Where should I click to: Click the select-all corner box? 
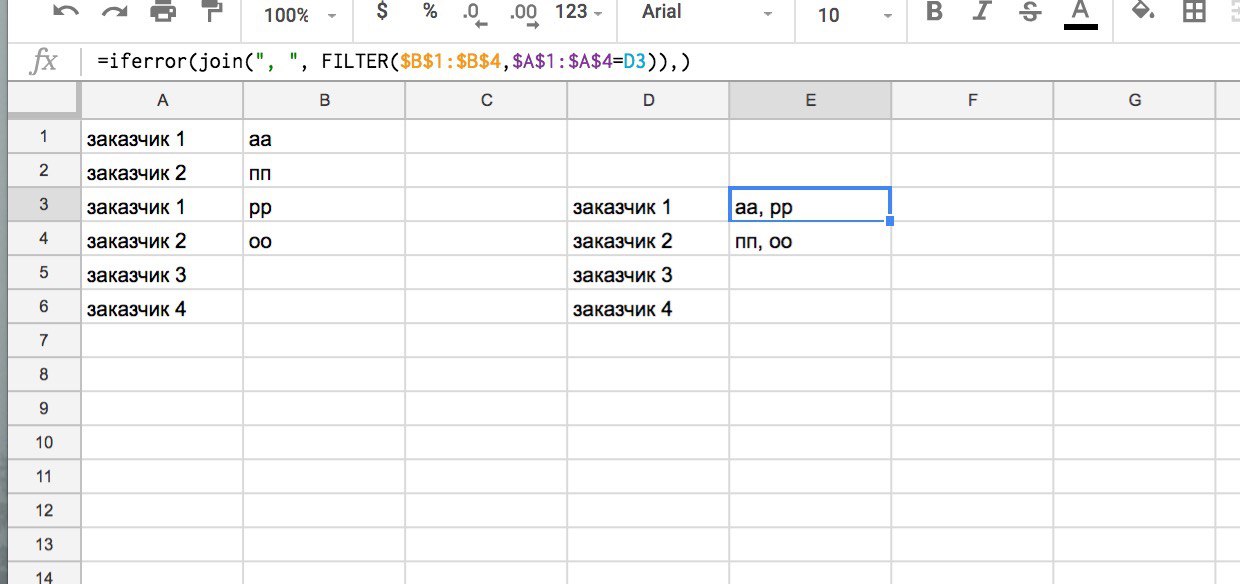(x=42, y=100)
